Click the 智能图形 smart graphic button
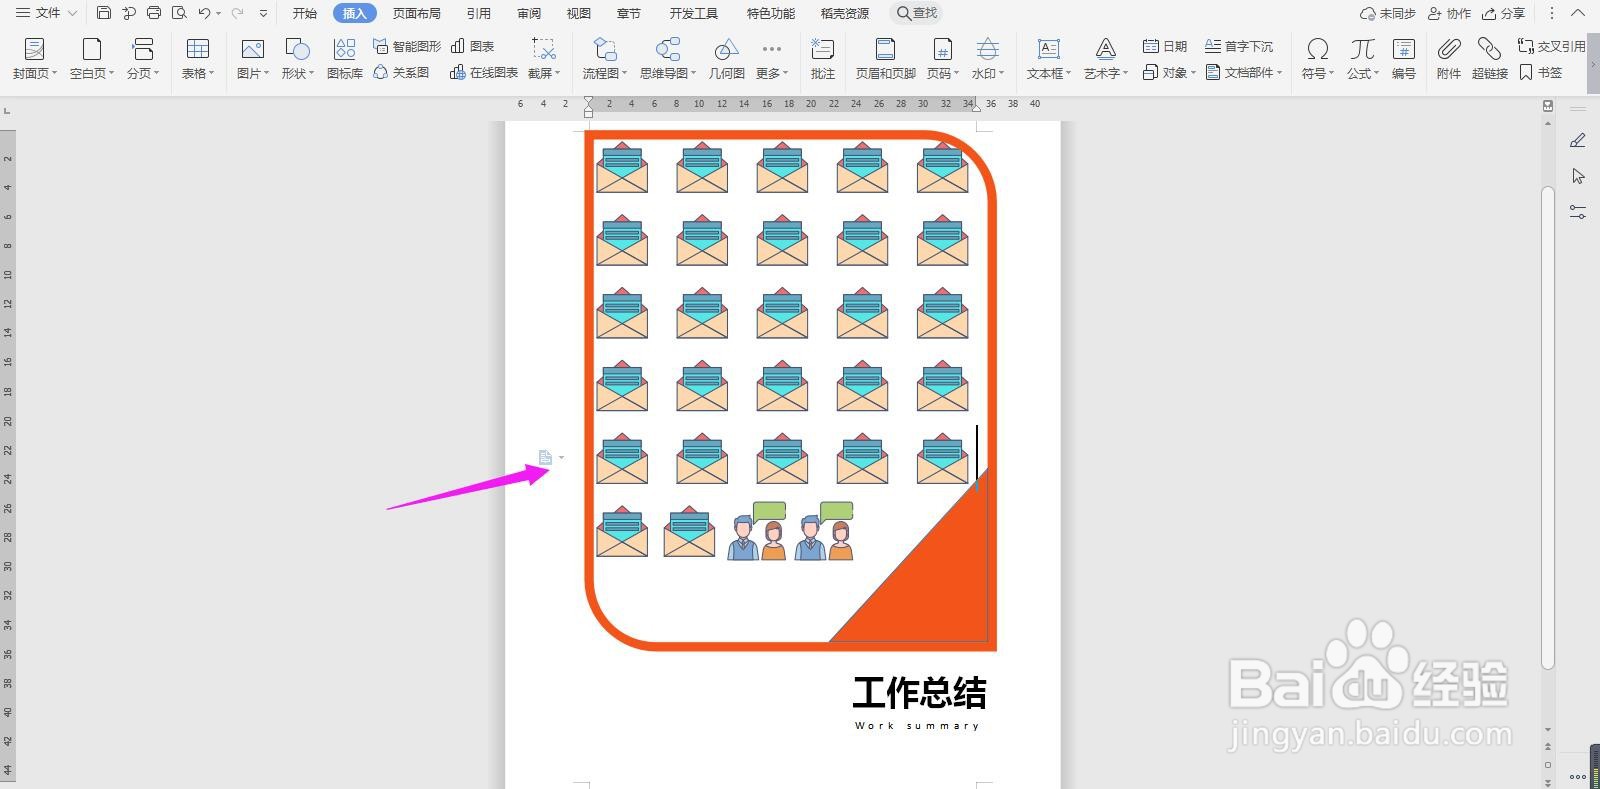This screenshot has height=789, width=1600. coord(407,46)
